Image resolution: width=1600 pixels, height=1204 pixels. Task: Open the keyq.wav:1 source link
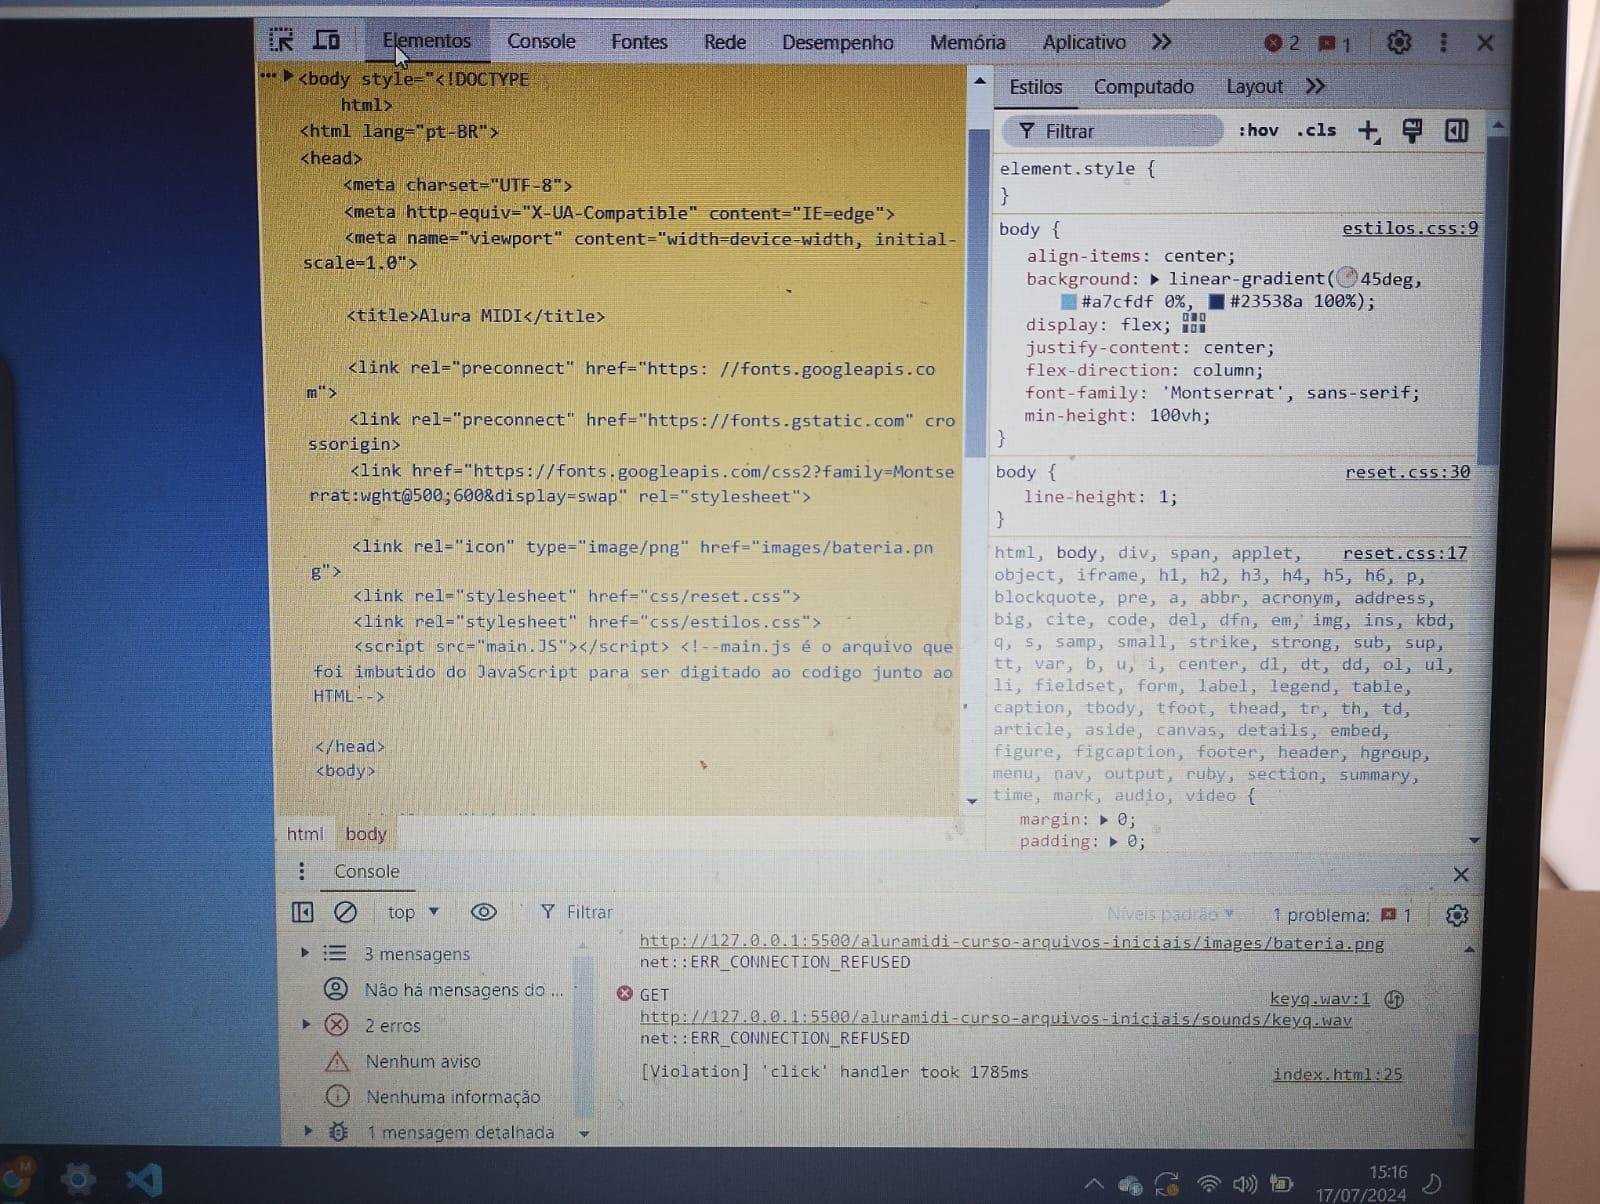tap(1320, 999)
